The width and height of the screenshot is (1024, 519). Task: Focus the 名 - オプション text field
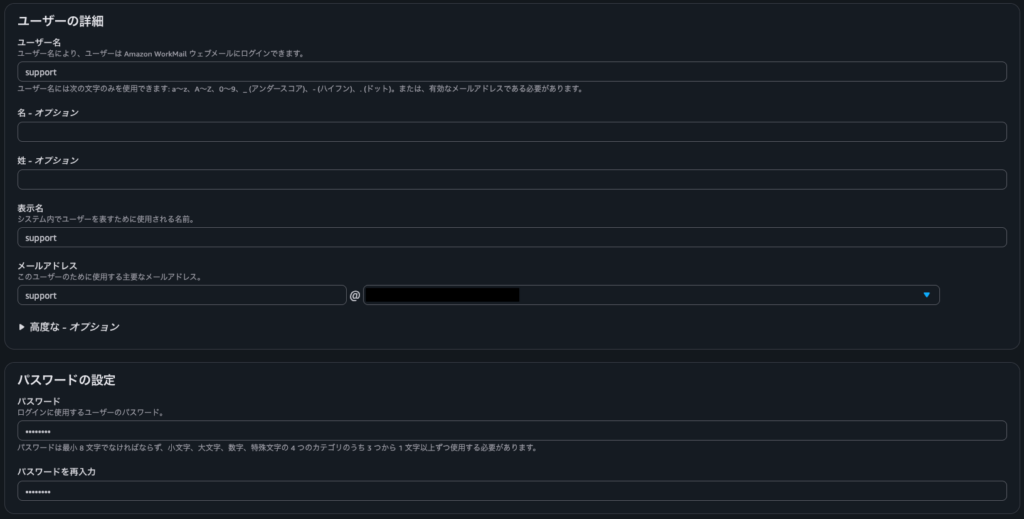[511, 132]
